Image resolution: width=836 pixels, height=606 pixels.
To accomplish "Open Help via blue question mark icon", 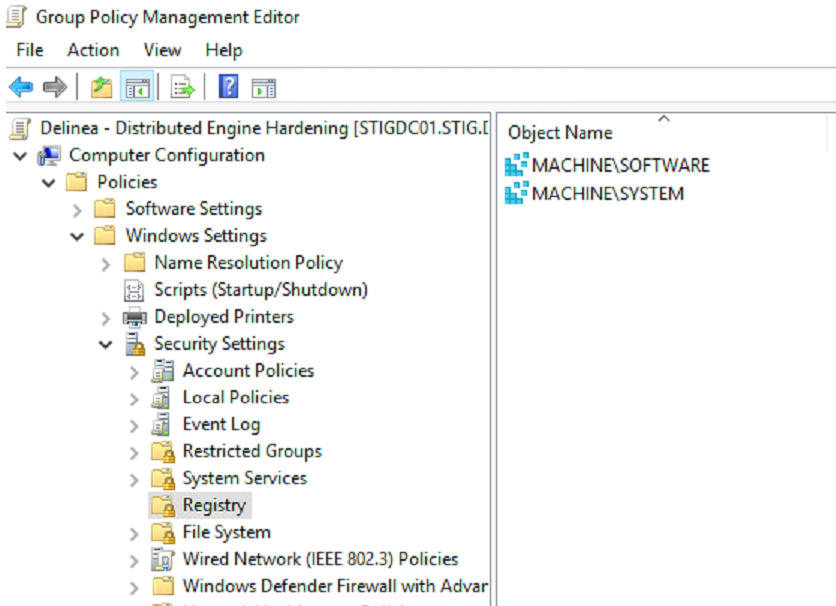I will (228, 88).
